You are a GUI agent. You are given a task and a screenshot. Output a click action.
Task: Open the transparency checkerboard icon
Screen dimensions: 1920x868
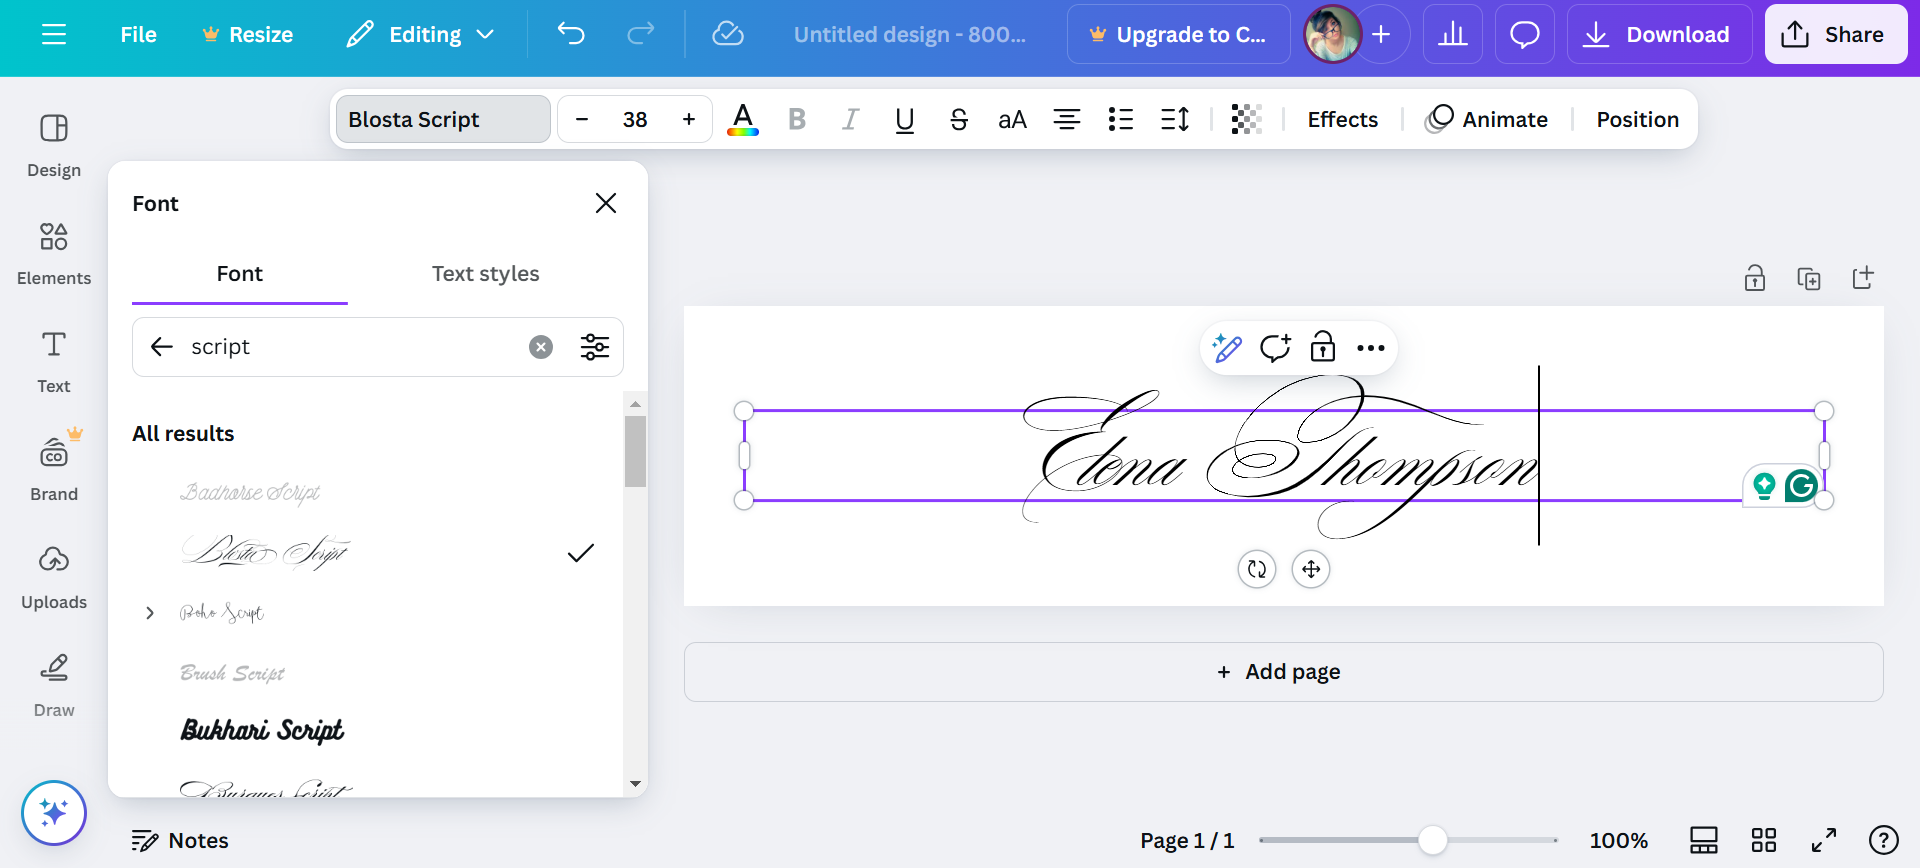click(1246, 120)
